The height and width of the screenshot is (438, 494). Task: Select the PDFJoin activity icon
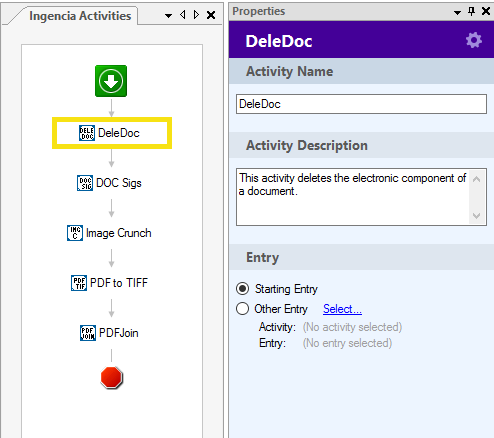[88, 333]
